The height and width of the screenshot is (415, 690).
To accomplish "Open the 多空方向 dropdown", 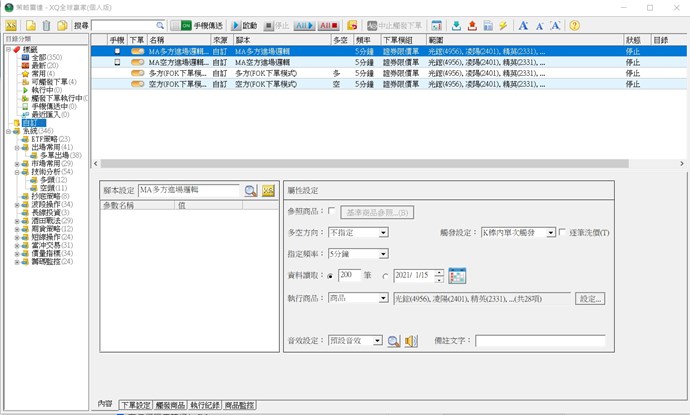I will (x=383, y=233).
